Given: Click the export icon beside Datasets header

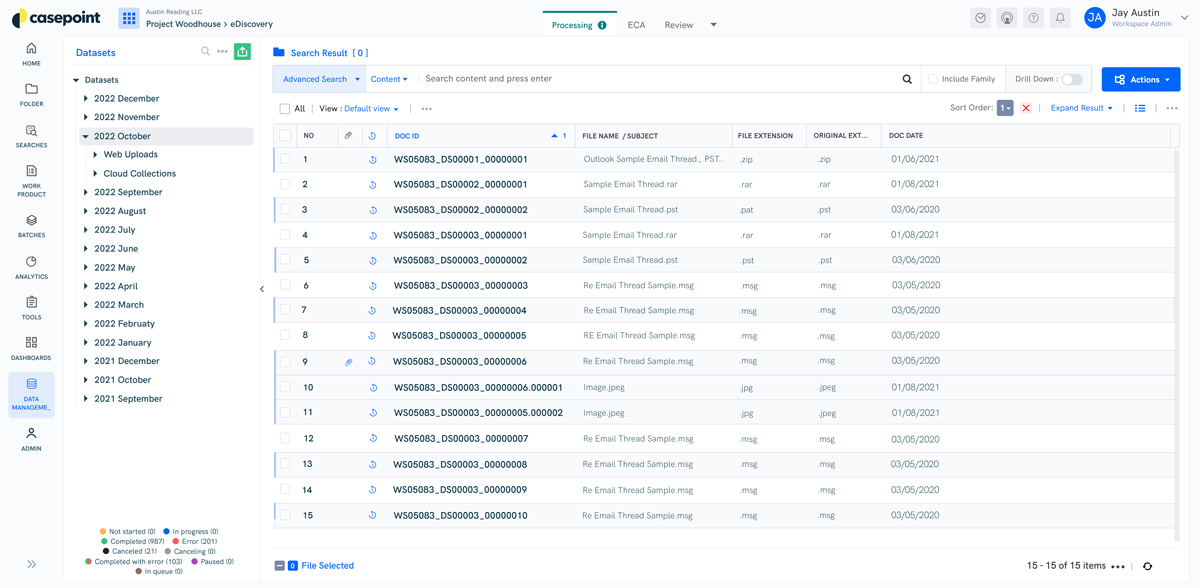Looking at the screenshot, I should (x=241, y=51).
